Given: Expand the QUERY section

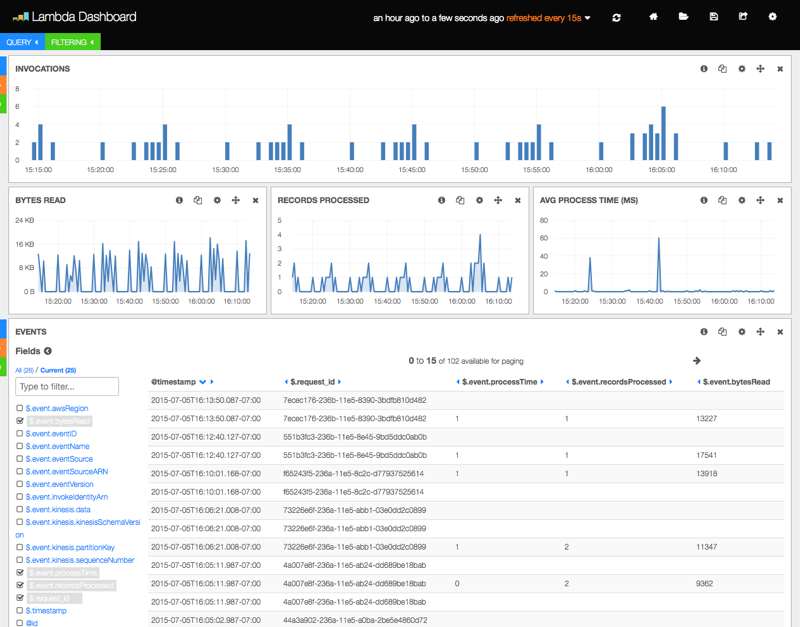Looking at the screenshot, I should [x=20, y=42].
